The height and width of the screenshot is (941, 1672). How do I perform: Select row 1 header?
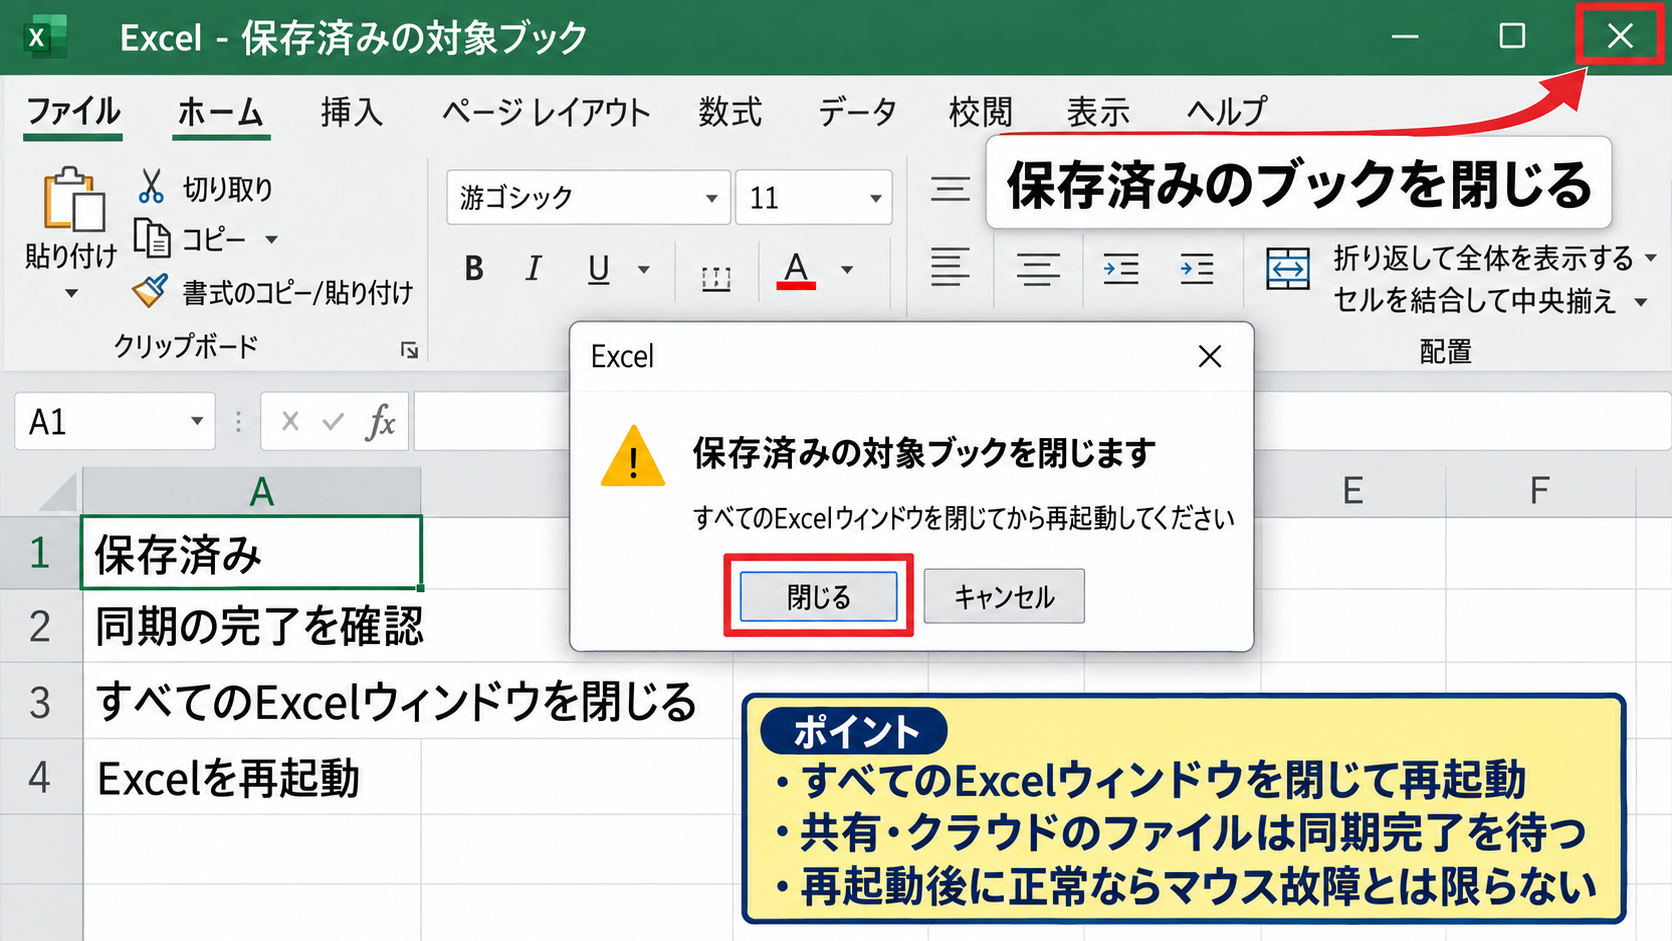(40, 553)
